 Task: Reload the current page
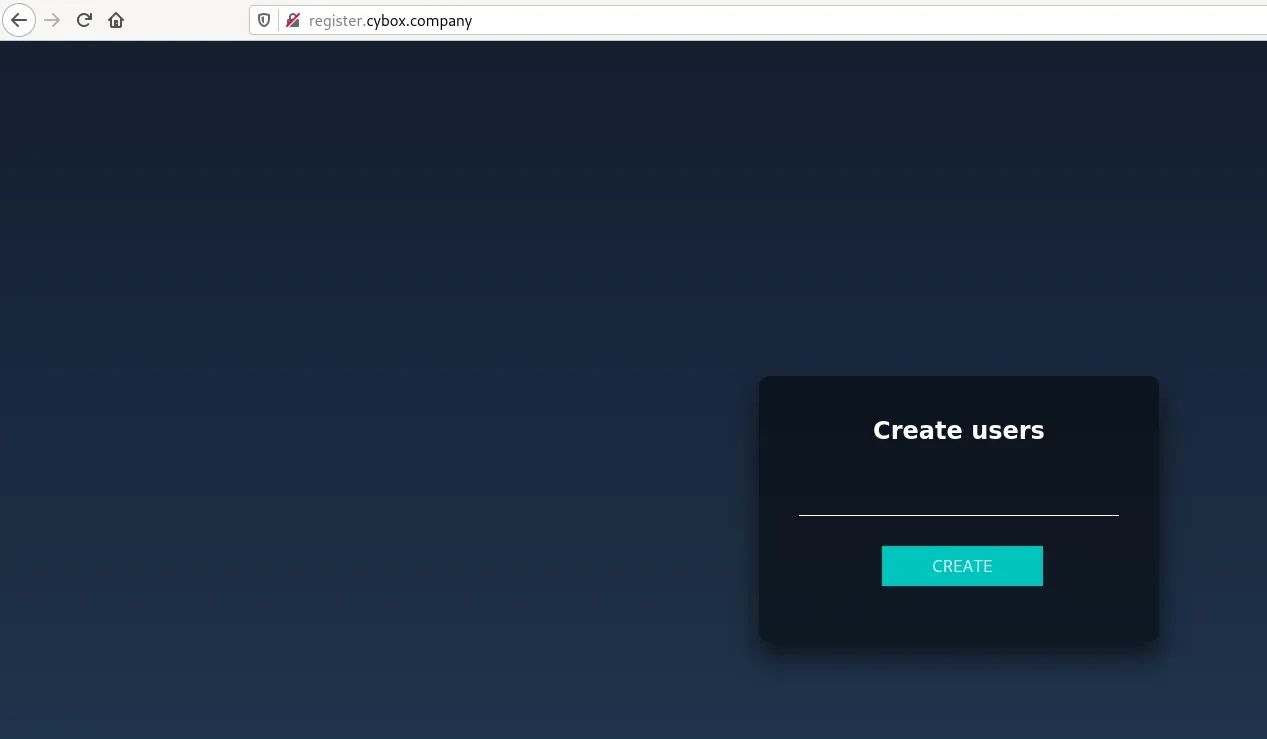[x=84, y=20]
